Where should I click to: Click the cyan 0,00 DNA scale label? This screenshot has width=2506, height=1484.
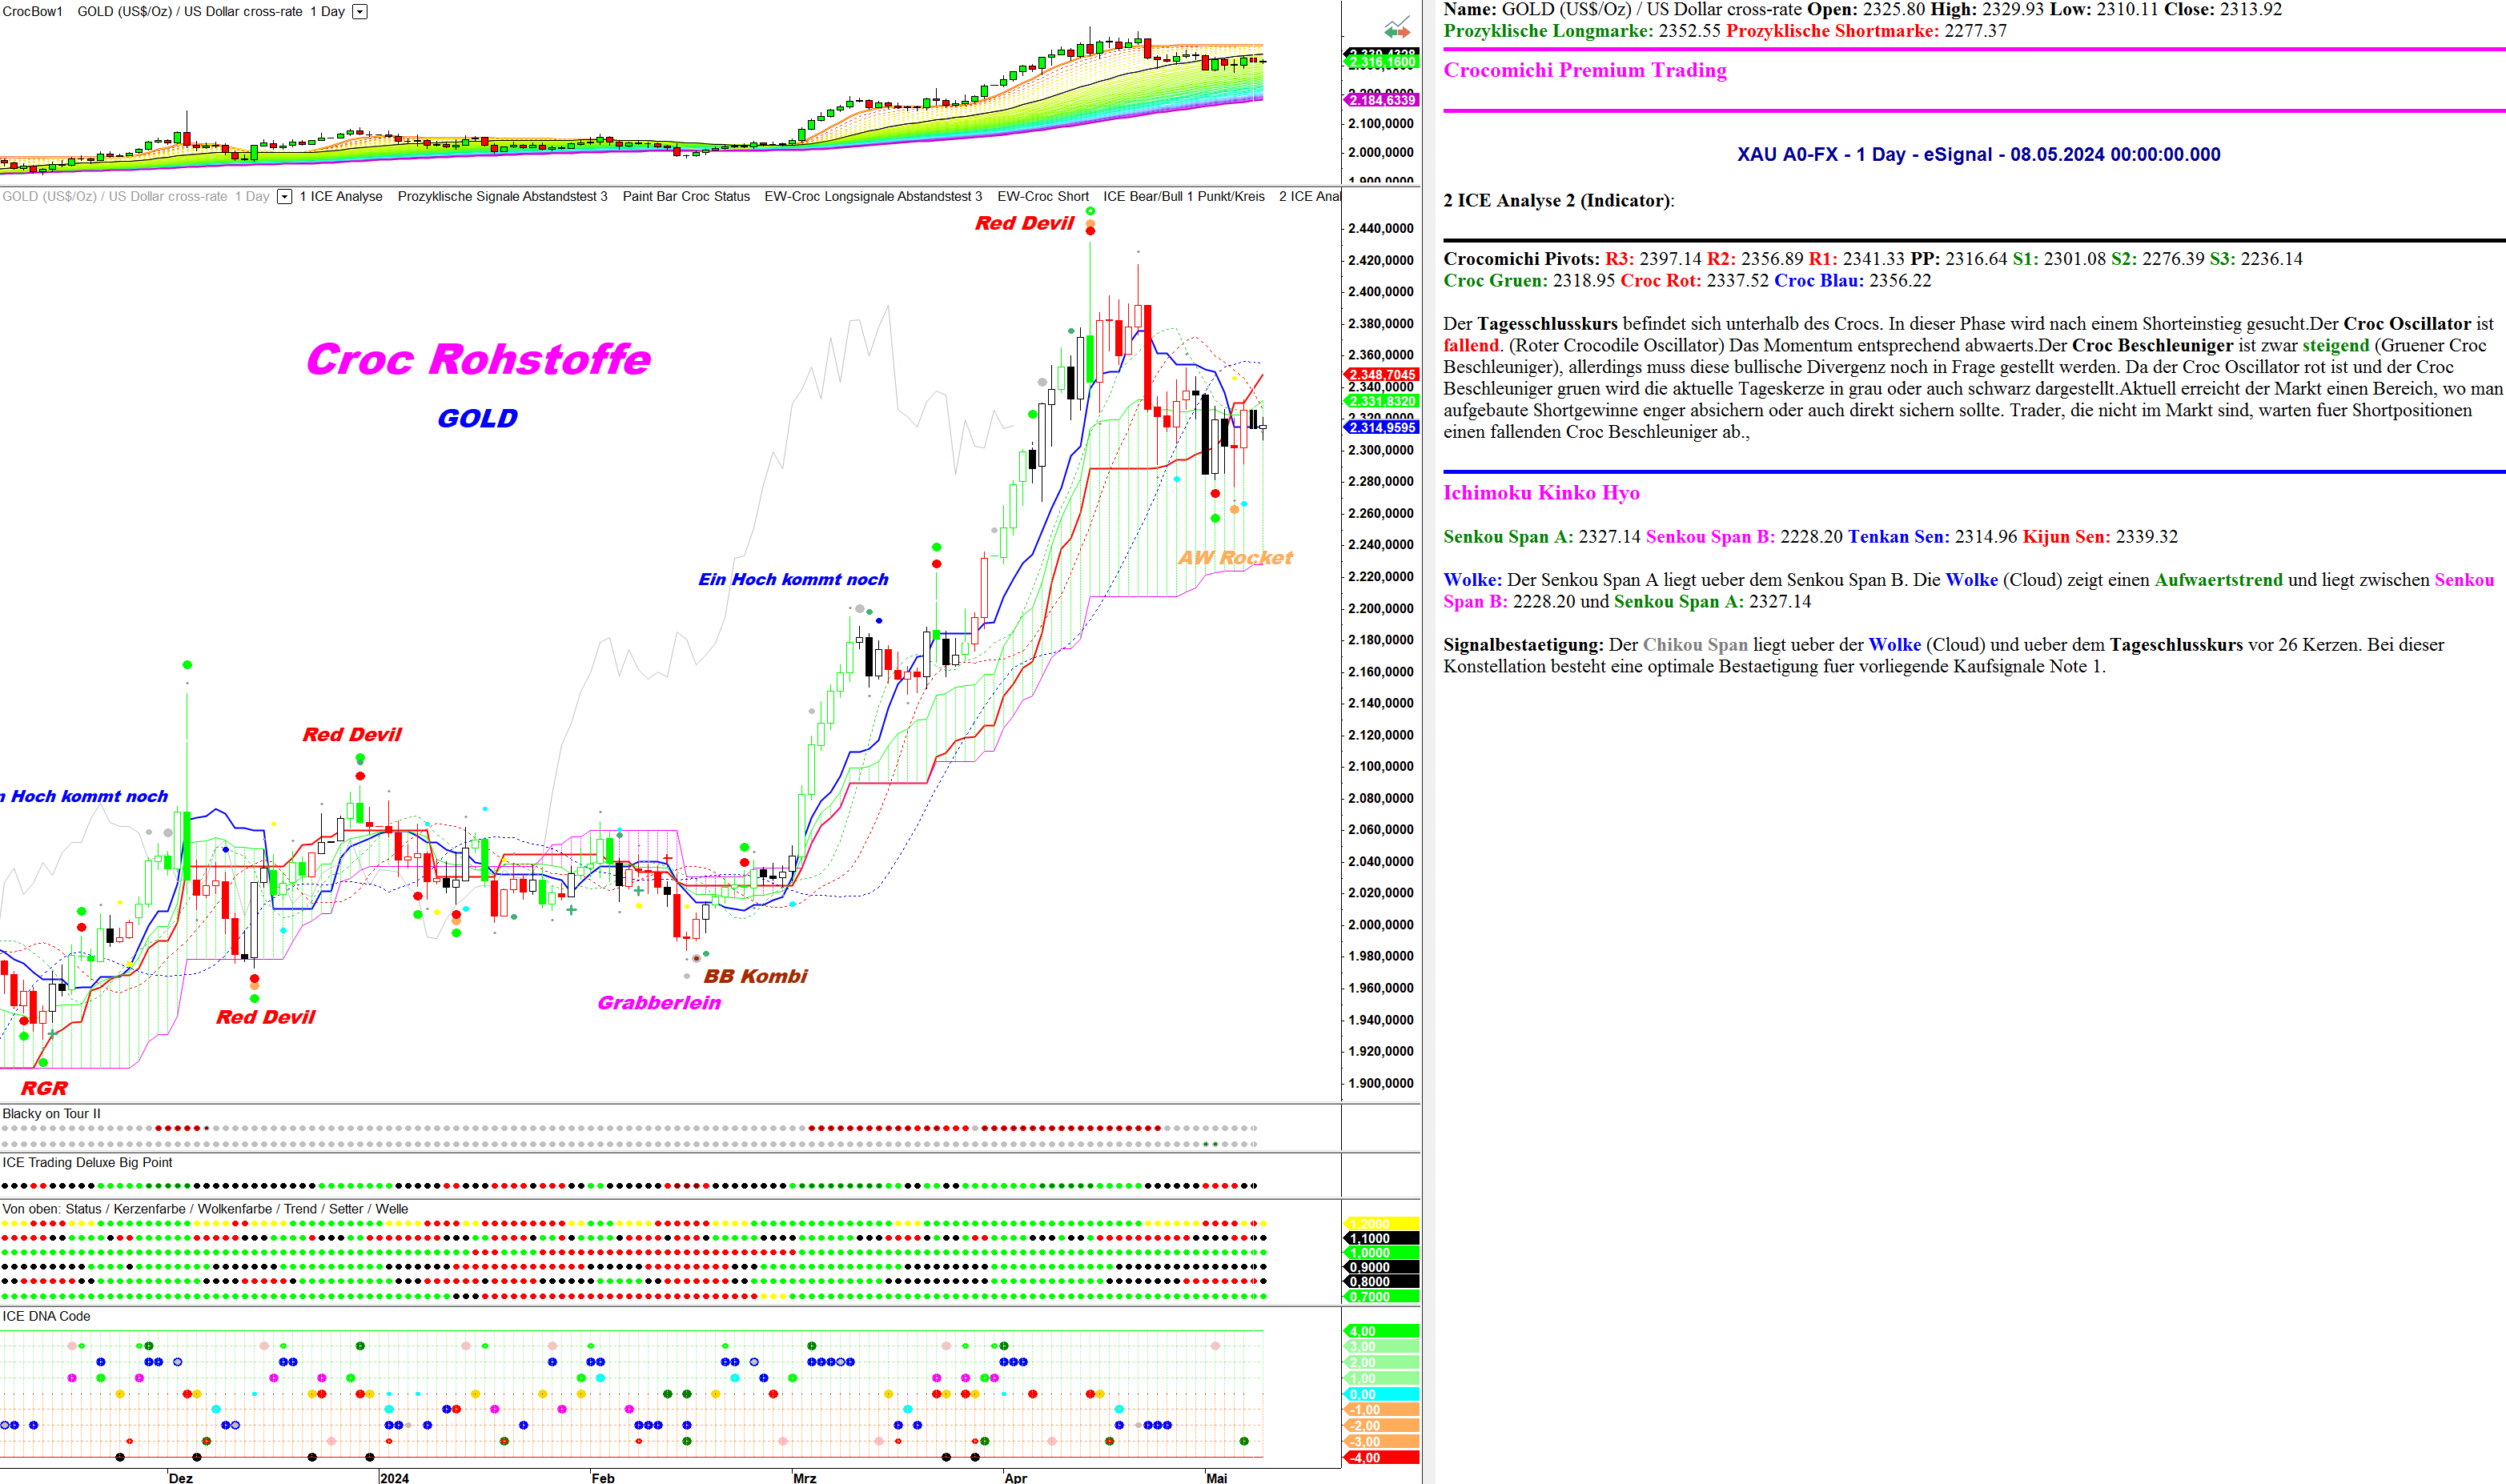coord(1382,1394)
